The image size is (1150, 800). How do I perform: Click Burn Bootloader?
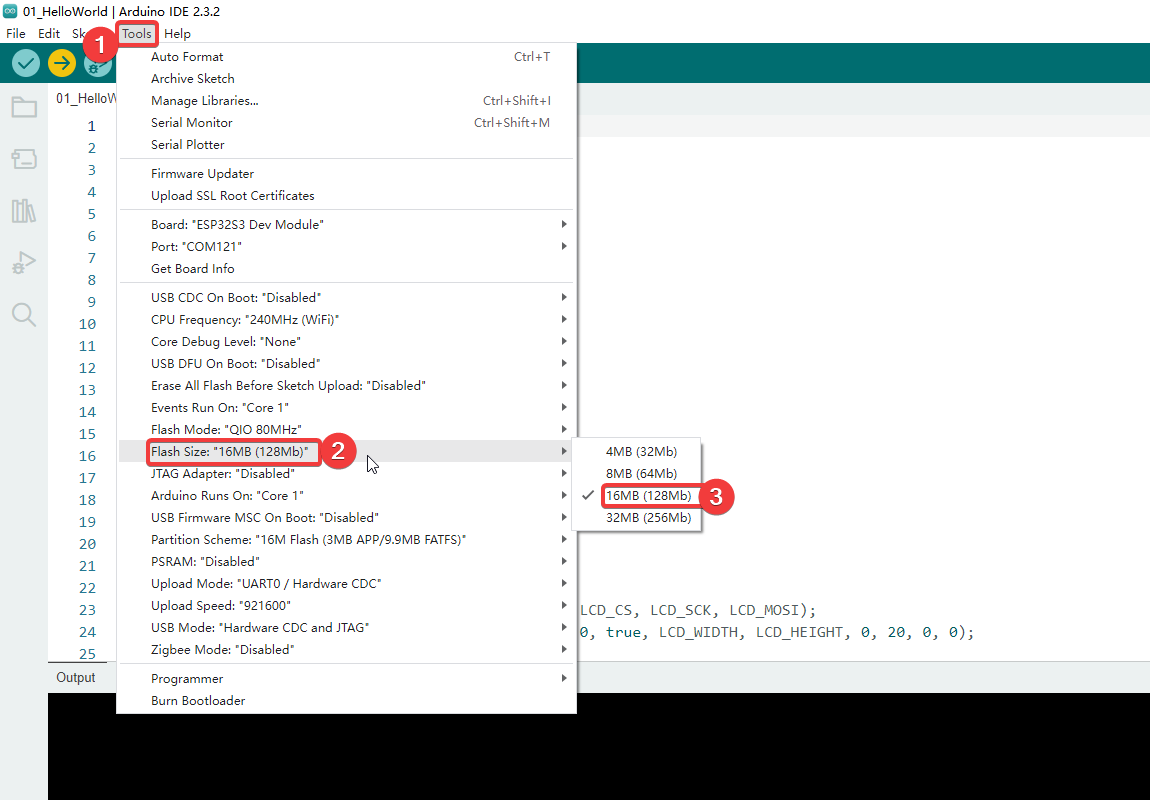coord(346,701)
